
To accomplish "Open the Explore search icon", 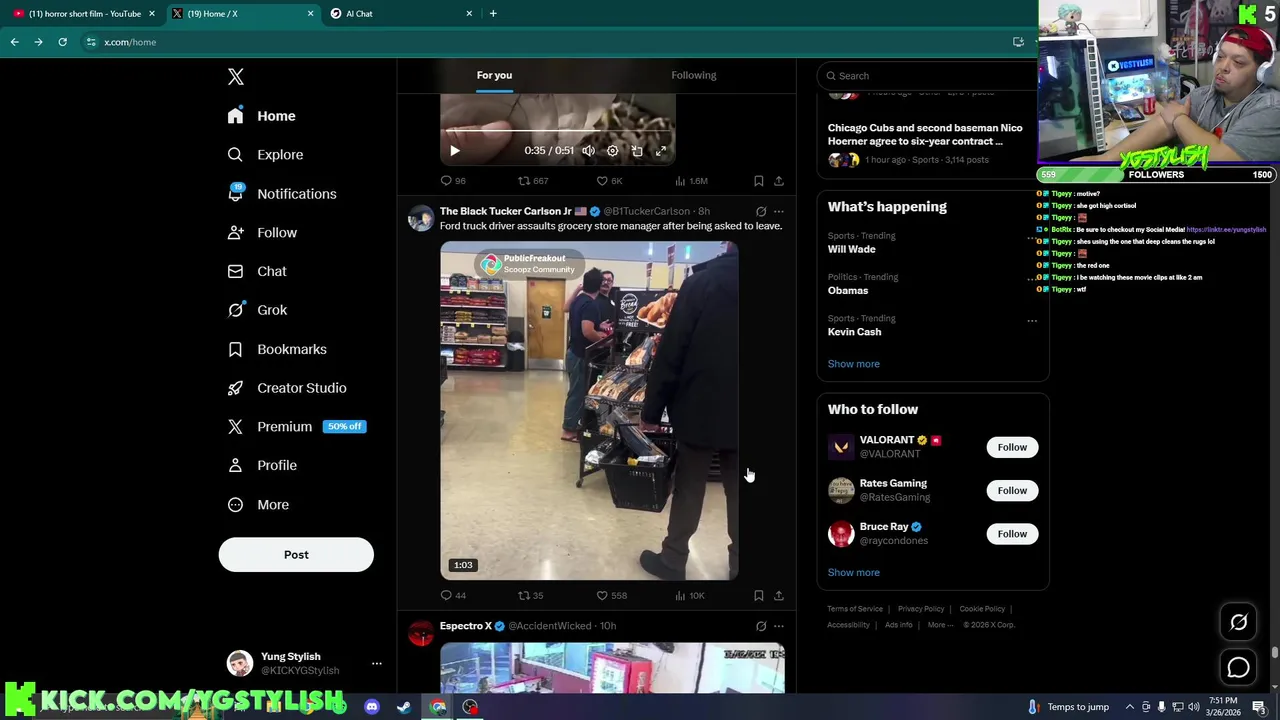I will pos(235,155).
